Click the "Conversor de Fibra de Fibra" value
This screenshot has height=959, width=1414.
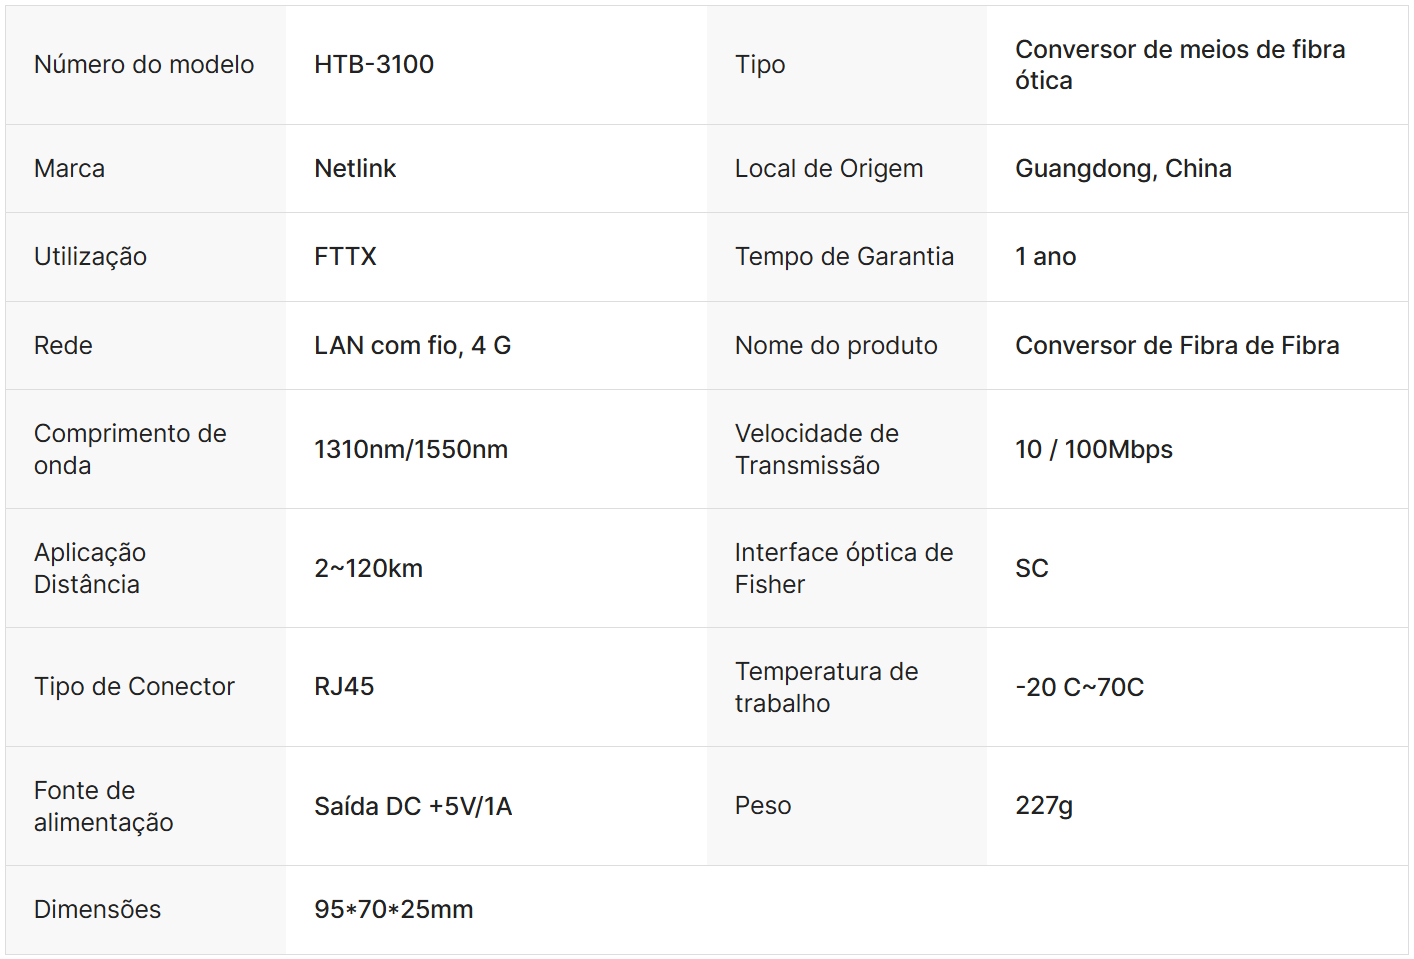[x=1177, y=346]
